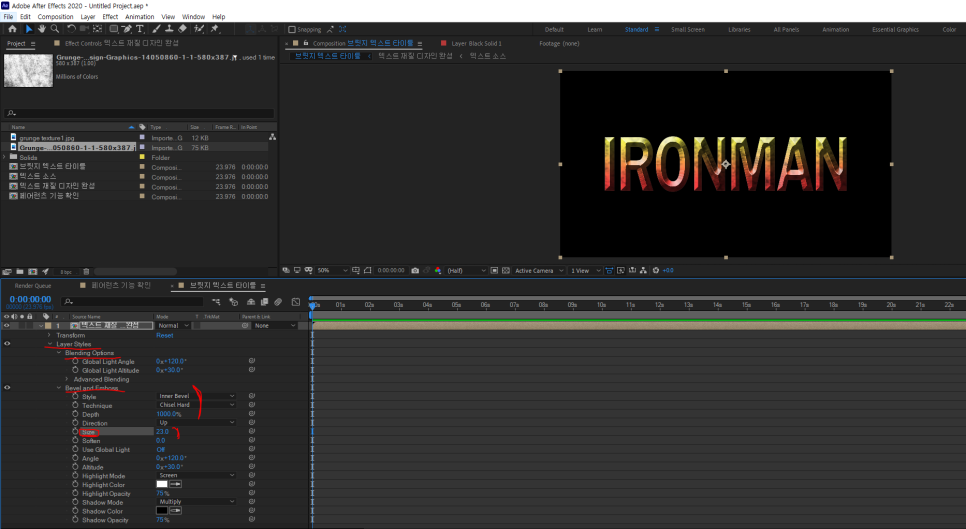Click the Depth value 1000.0%
The height and width of the screenshot is (529, 966).
(168, 414)
